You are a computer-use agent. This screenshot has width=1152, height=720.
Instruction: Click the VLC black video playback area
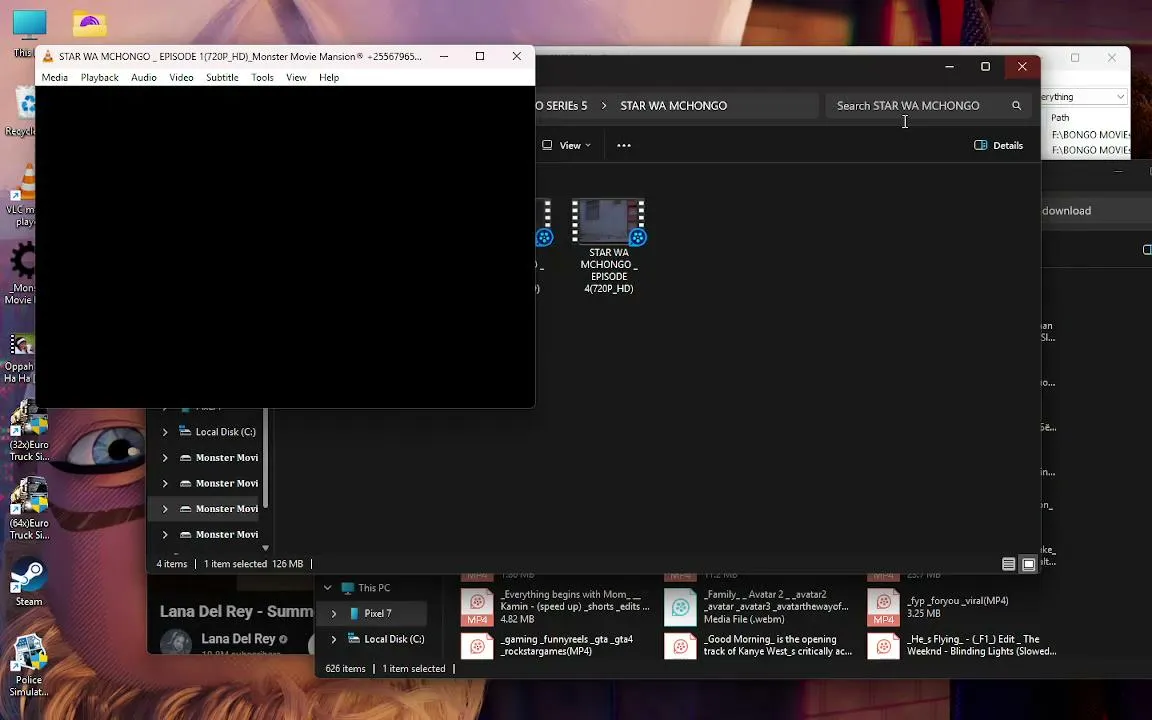coord(285,246)
